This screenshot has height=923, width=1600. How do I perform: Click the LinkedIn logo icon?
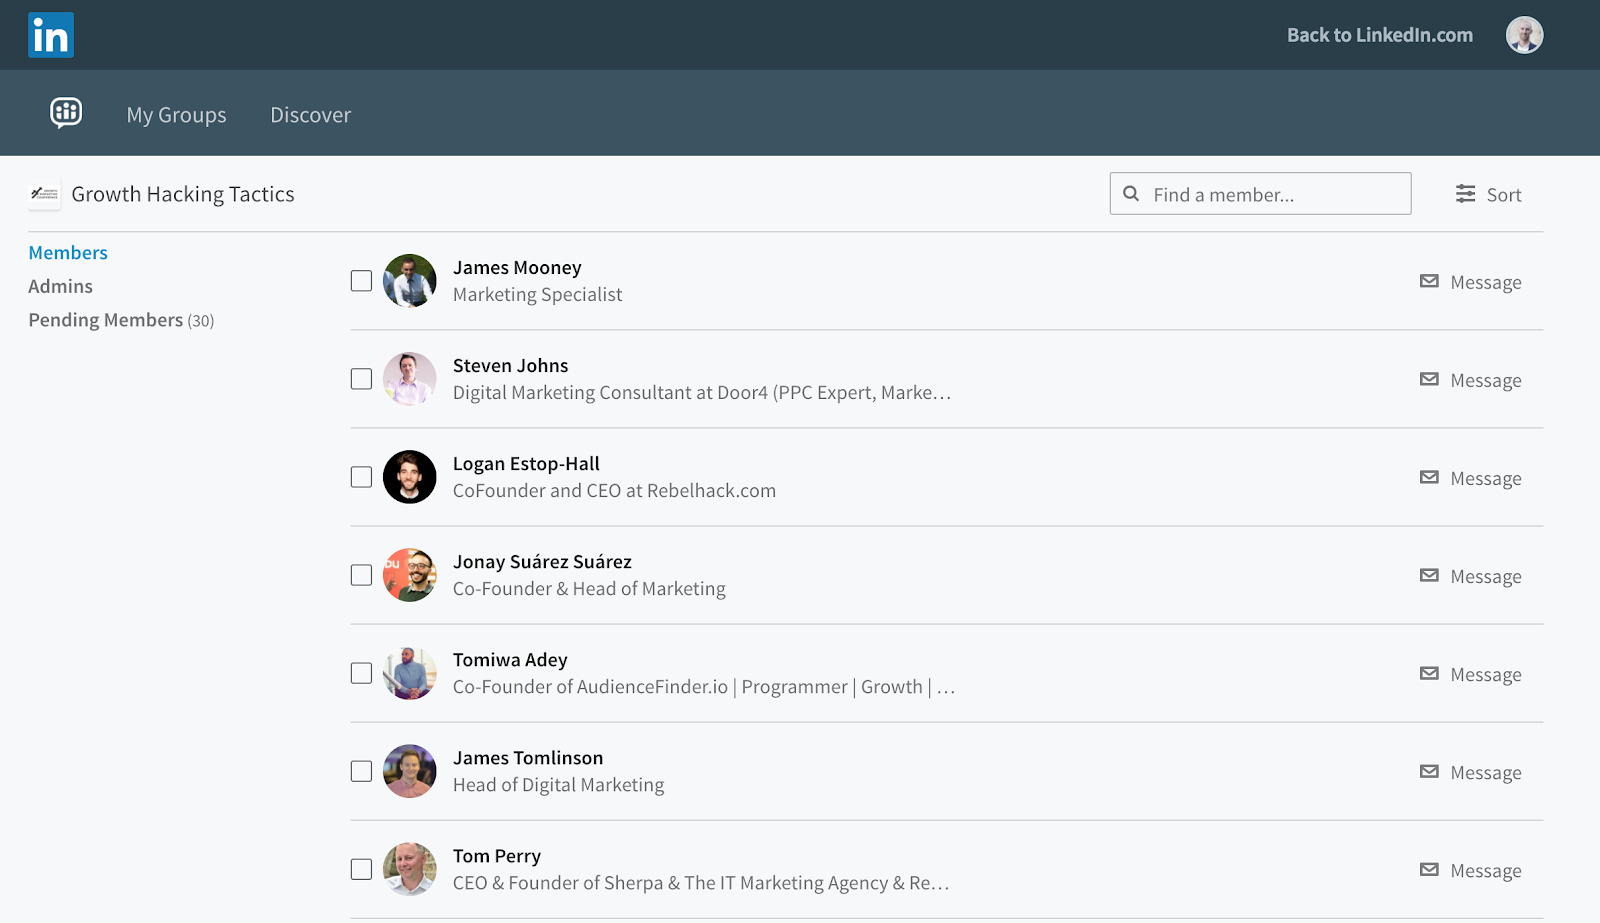coord(51,35)
